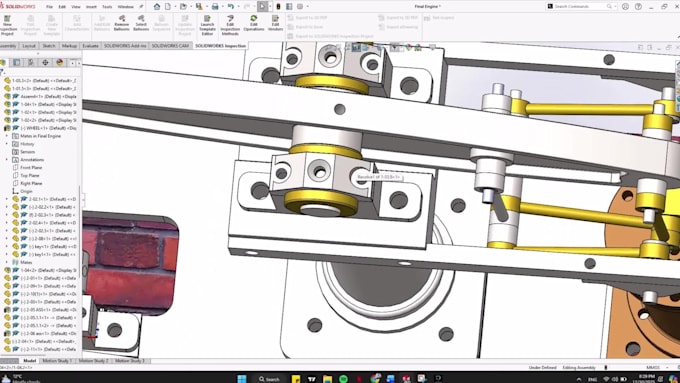Expand the Annotations folder in the tree
The height and width of the screenshot is (383, 680).
click(x=7, y=160)
